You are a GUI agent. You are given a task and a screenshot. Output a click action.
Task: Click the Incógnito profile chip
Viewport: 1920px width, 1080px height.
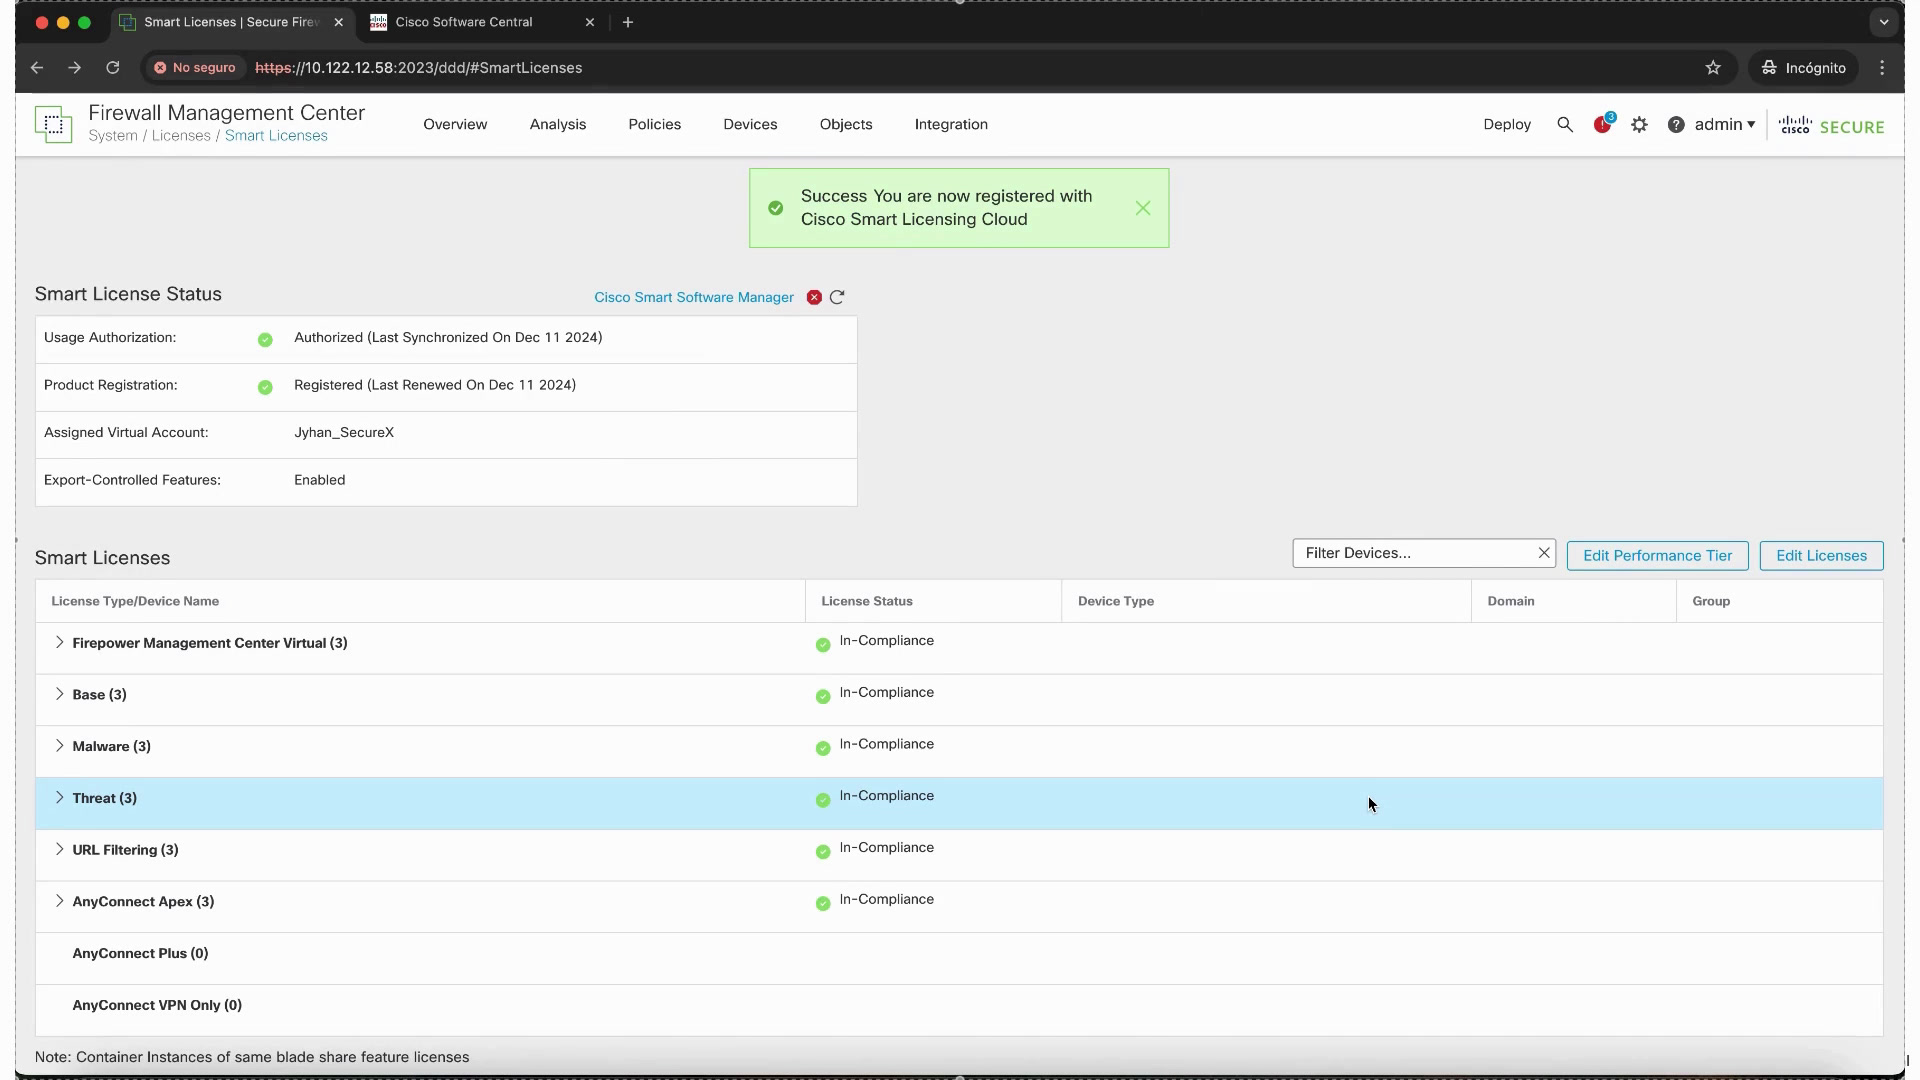1803,67
